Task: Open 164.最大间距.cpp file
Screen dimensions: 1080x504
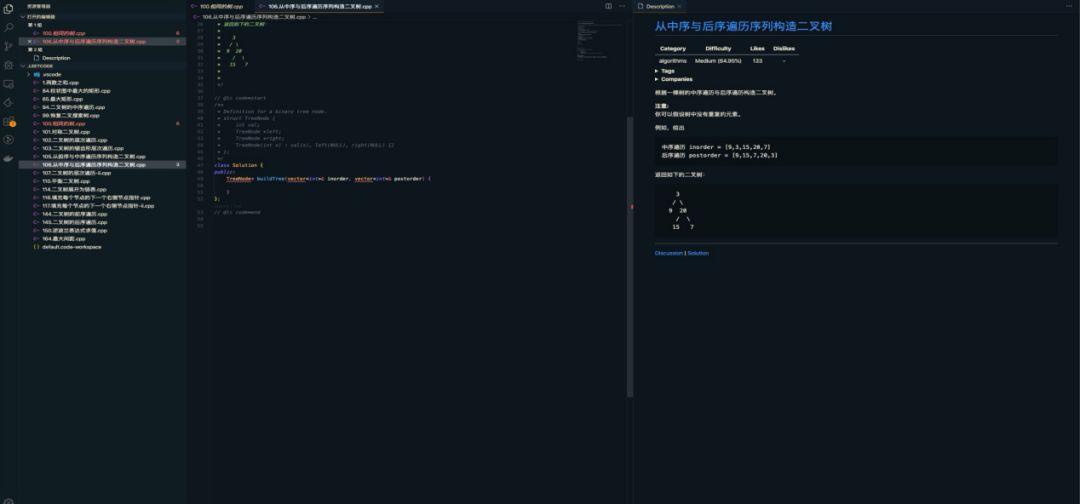Action: (x=63, y=239)
